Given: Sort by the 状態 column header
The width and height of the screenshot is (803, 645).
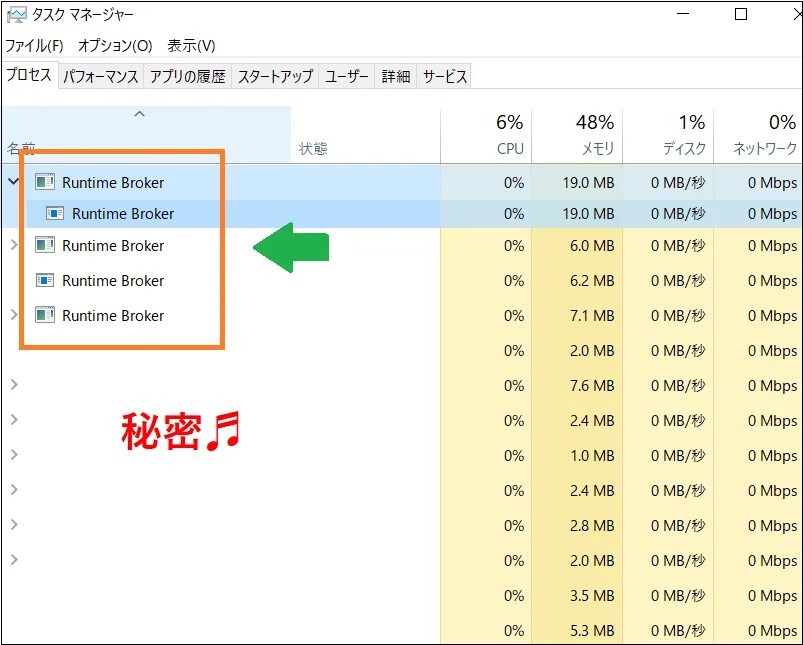Looking at the screenshot, I should click(366, 136).
